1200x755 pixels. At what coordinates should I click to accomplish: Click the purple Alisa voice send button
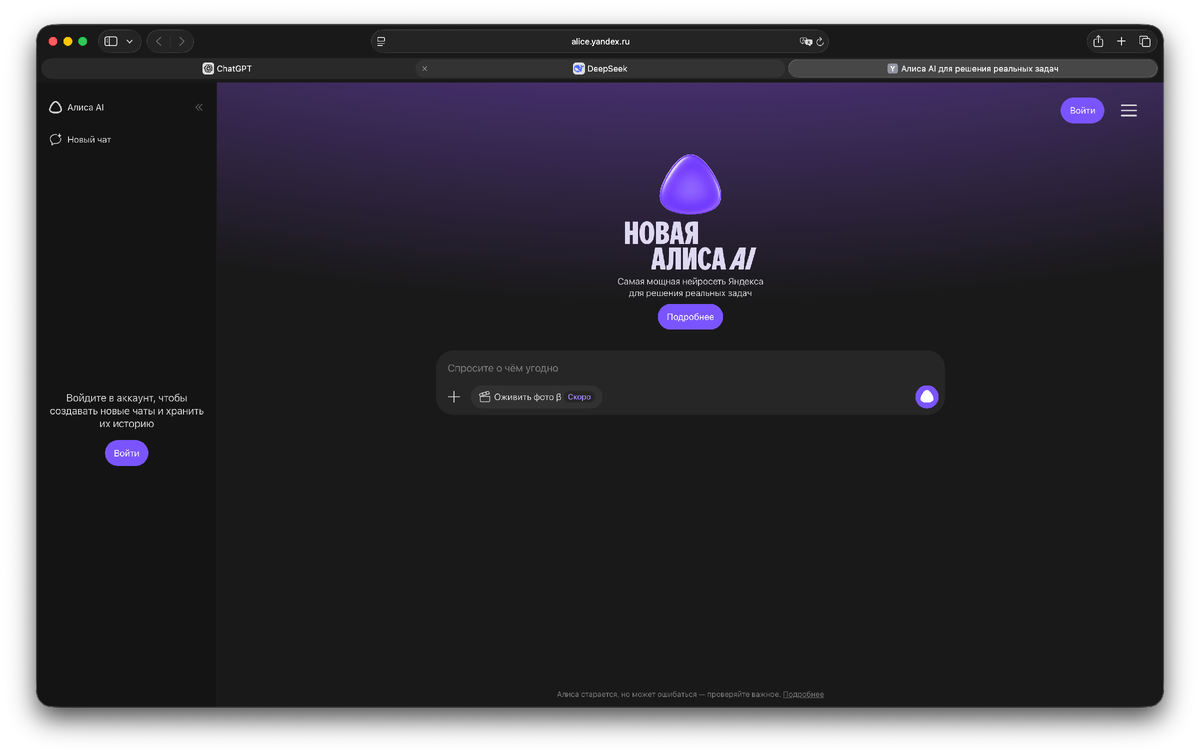(x=927, y=397)
